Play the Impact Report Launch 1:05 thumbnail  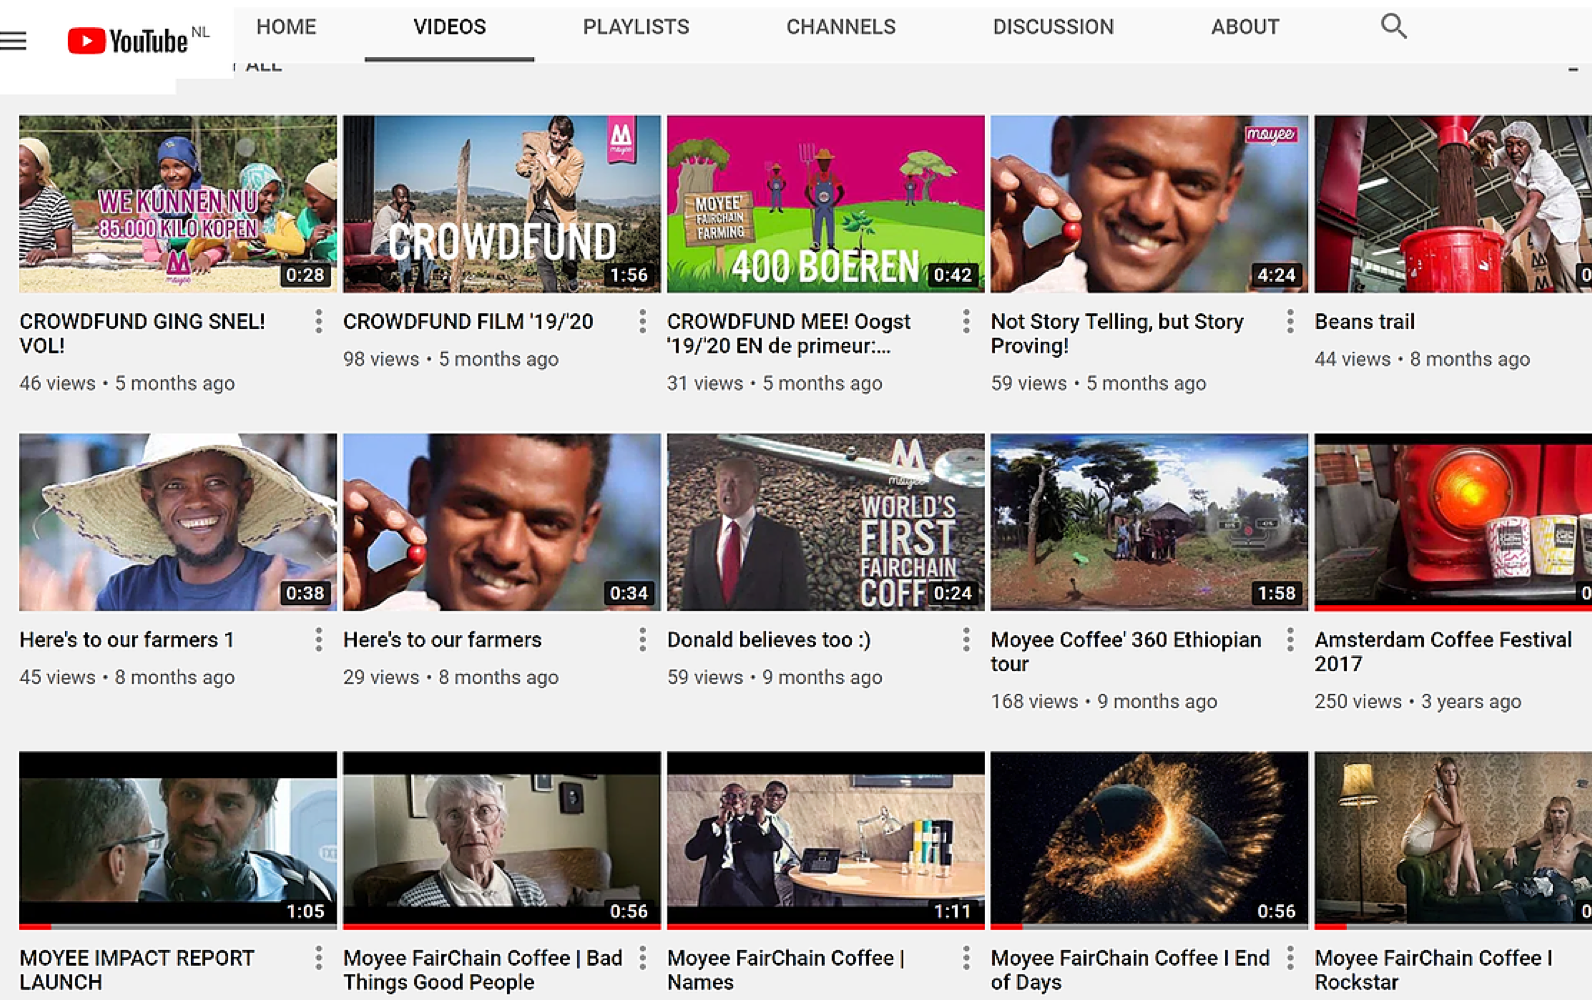pos(178,840)
